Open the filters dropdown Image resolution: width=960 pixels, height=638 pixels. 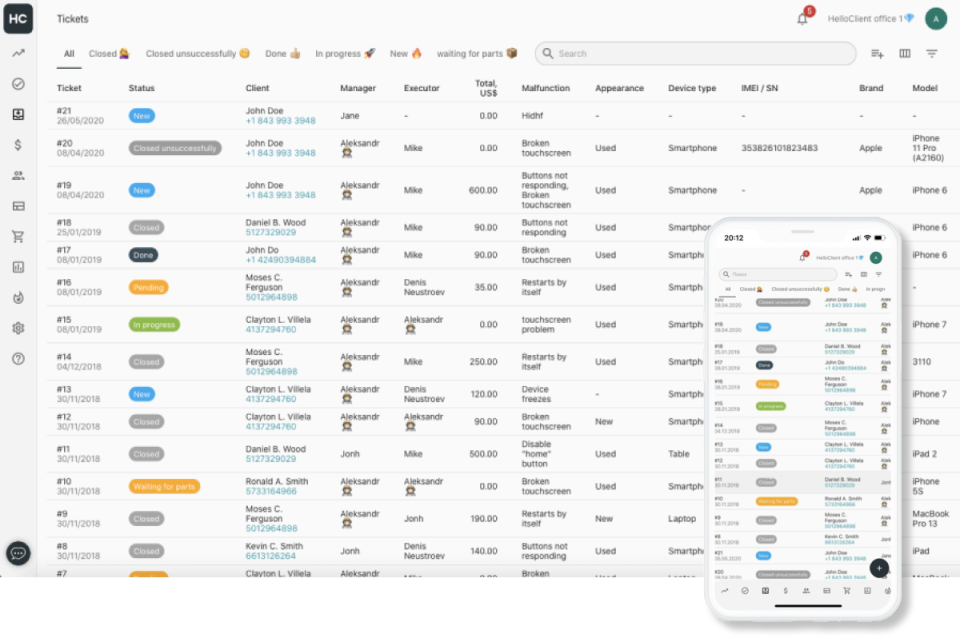(932, 53)
